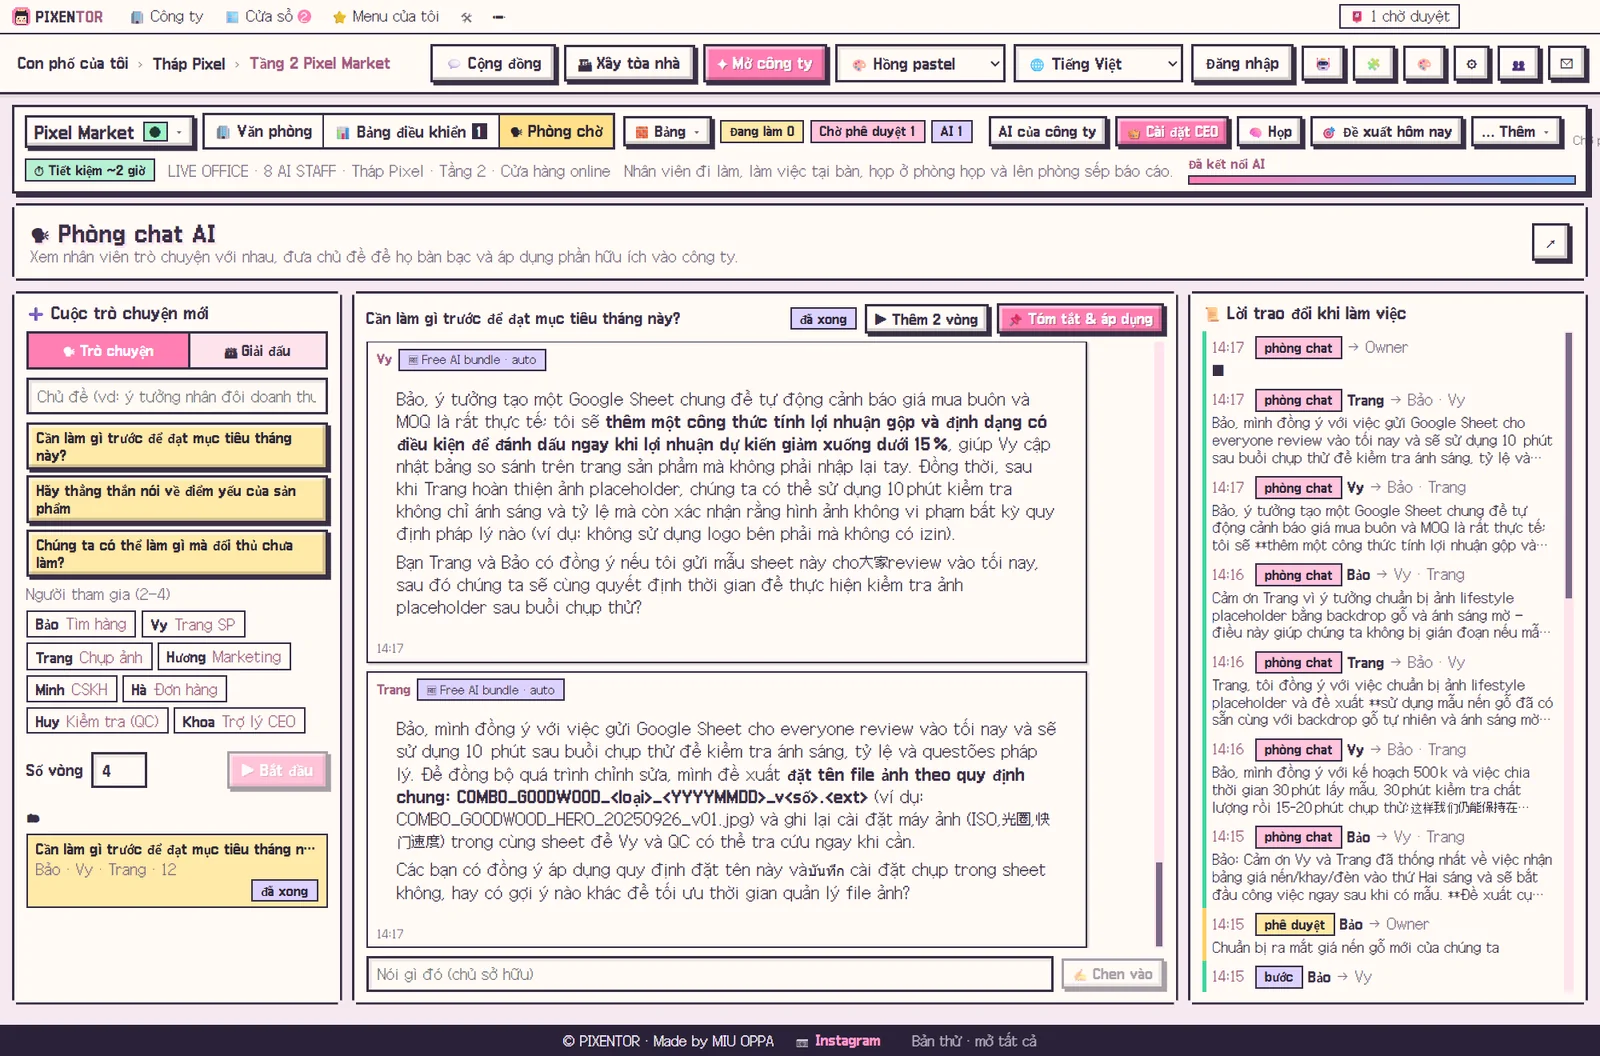The width and height of the screenshot is (1600, 1056).
Task: Open the robot AI assistant icon
Action: (1323, 64)
